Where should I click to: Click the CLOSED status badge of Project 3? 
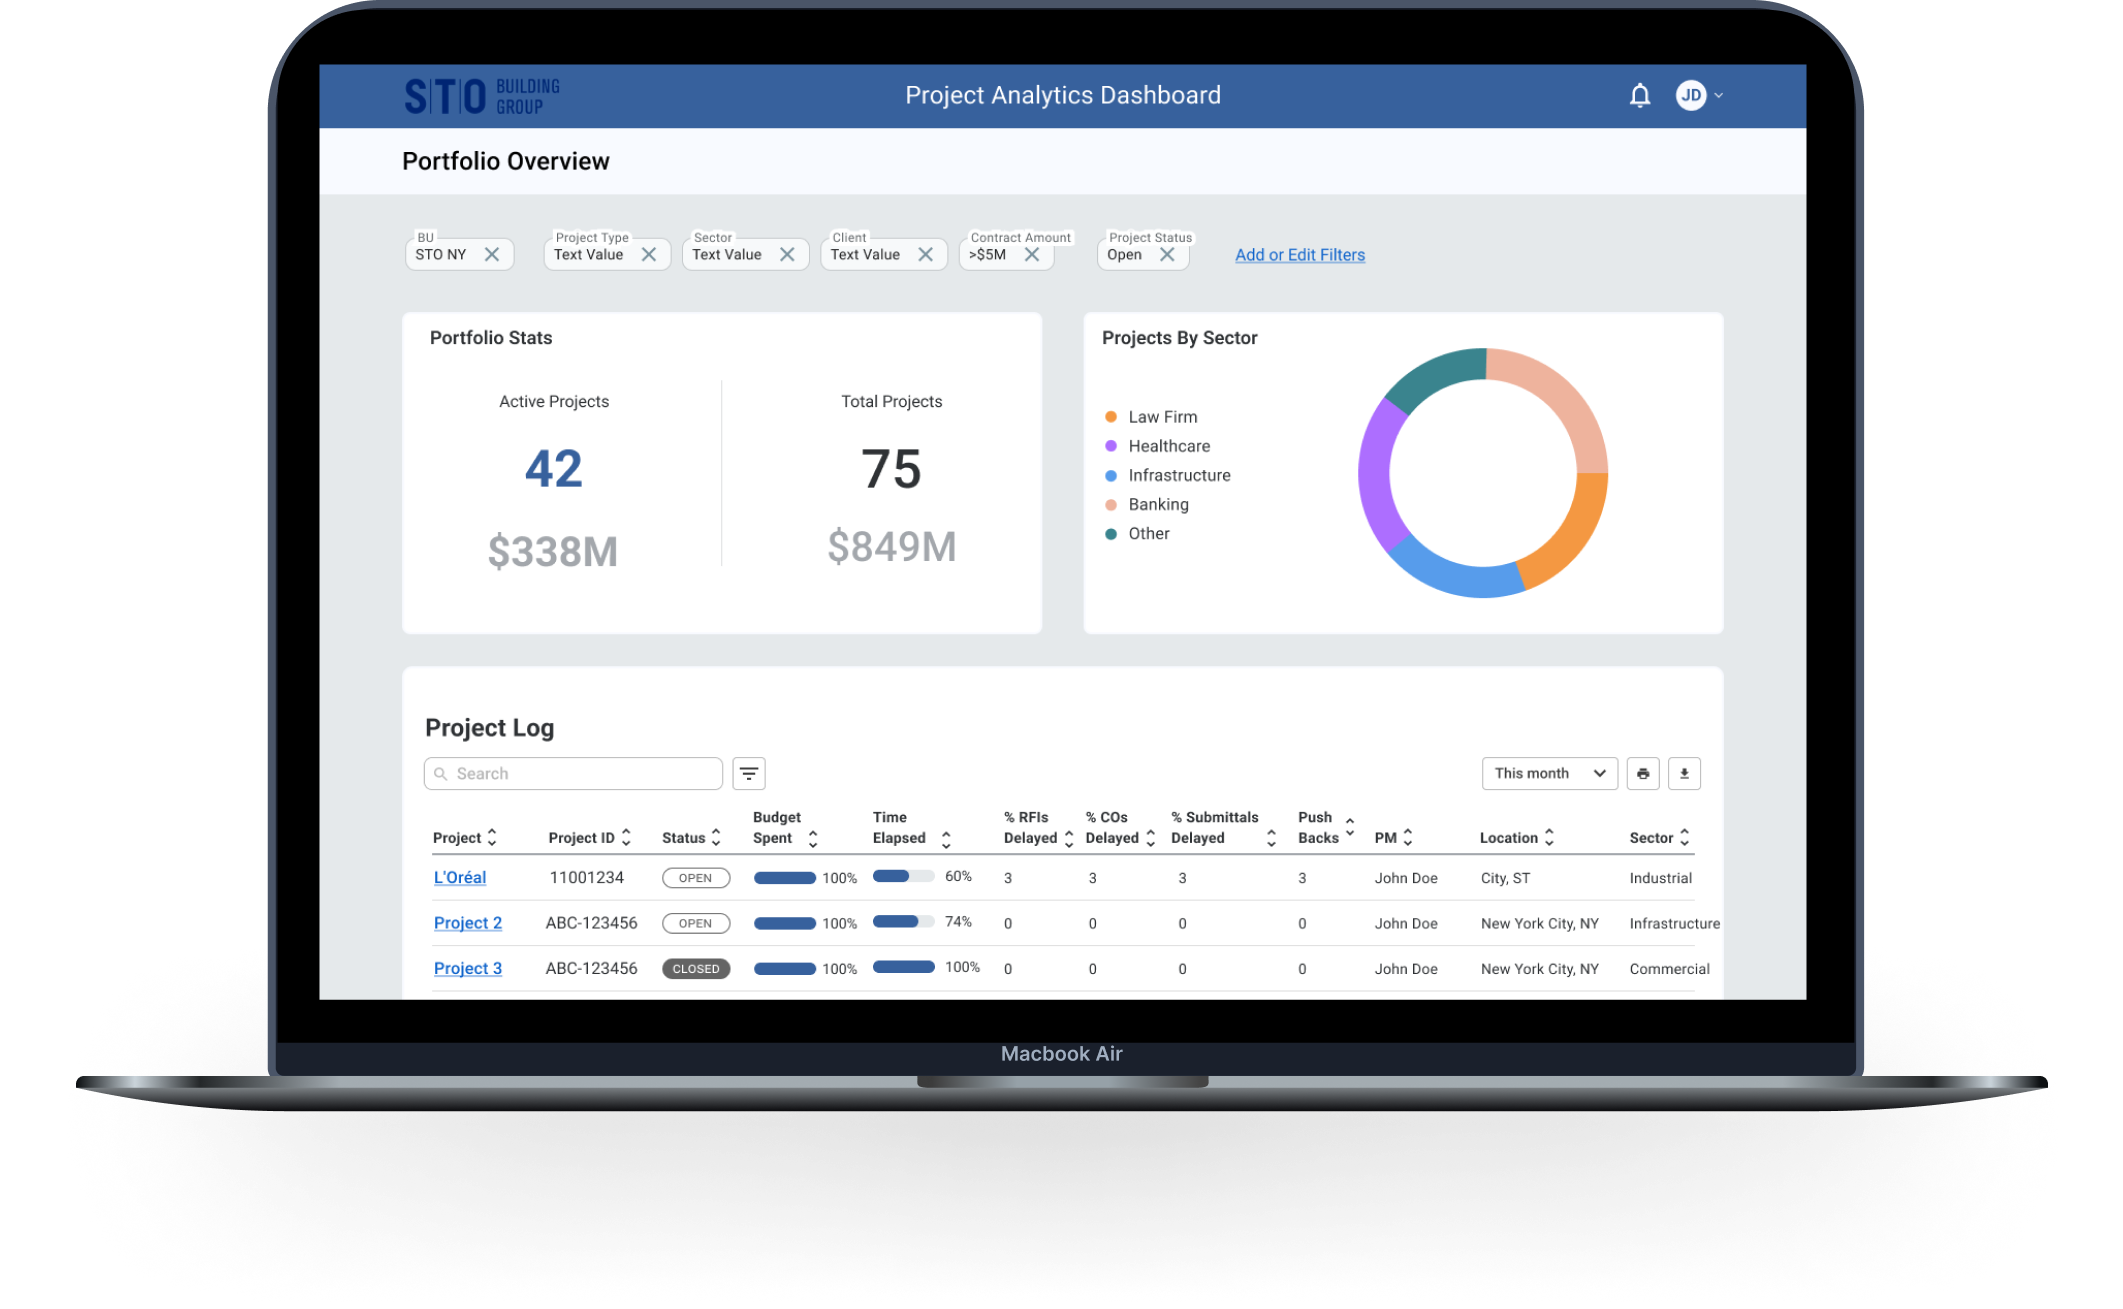[x=696, y=968]
